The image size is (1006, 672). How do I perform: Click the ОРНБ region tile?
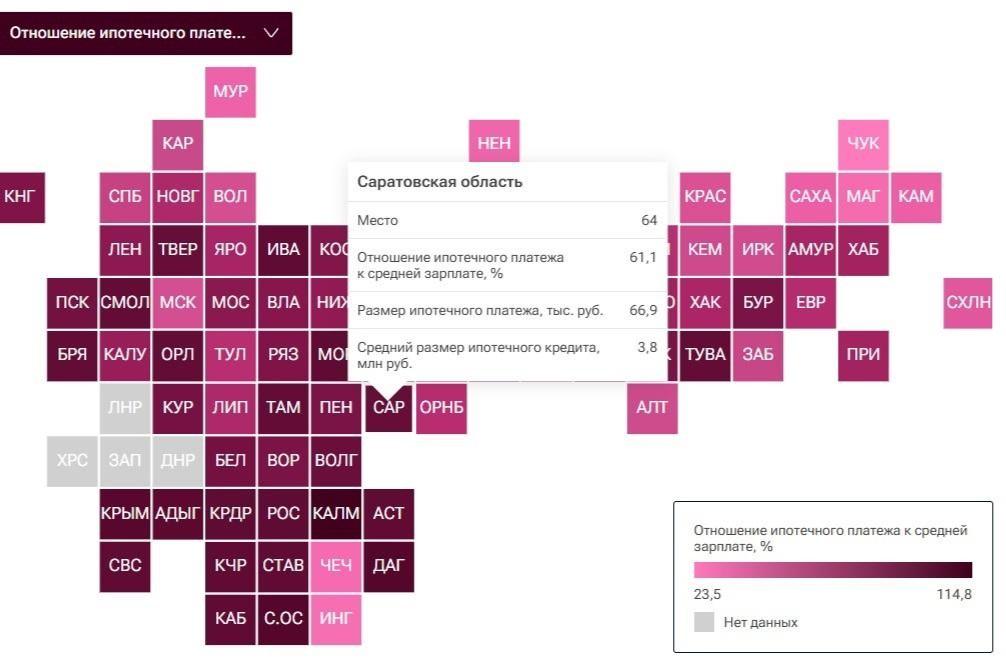point(441,408)
